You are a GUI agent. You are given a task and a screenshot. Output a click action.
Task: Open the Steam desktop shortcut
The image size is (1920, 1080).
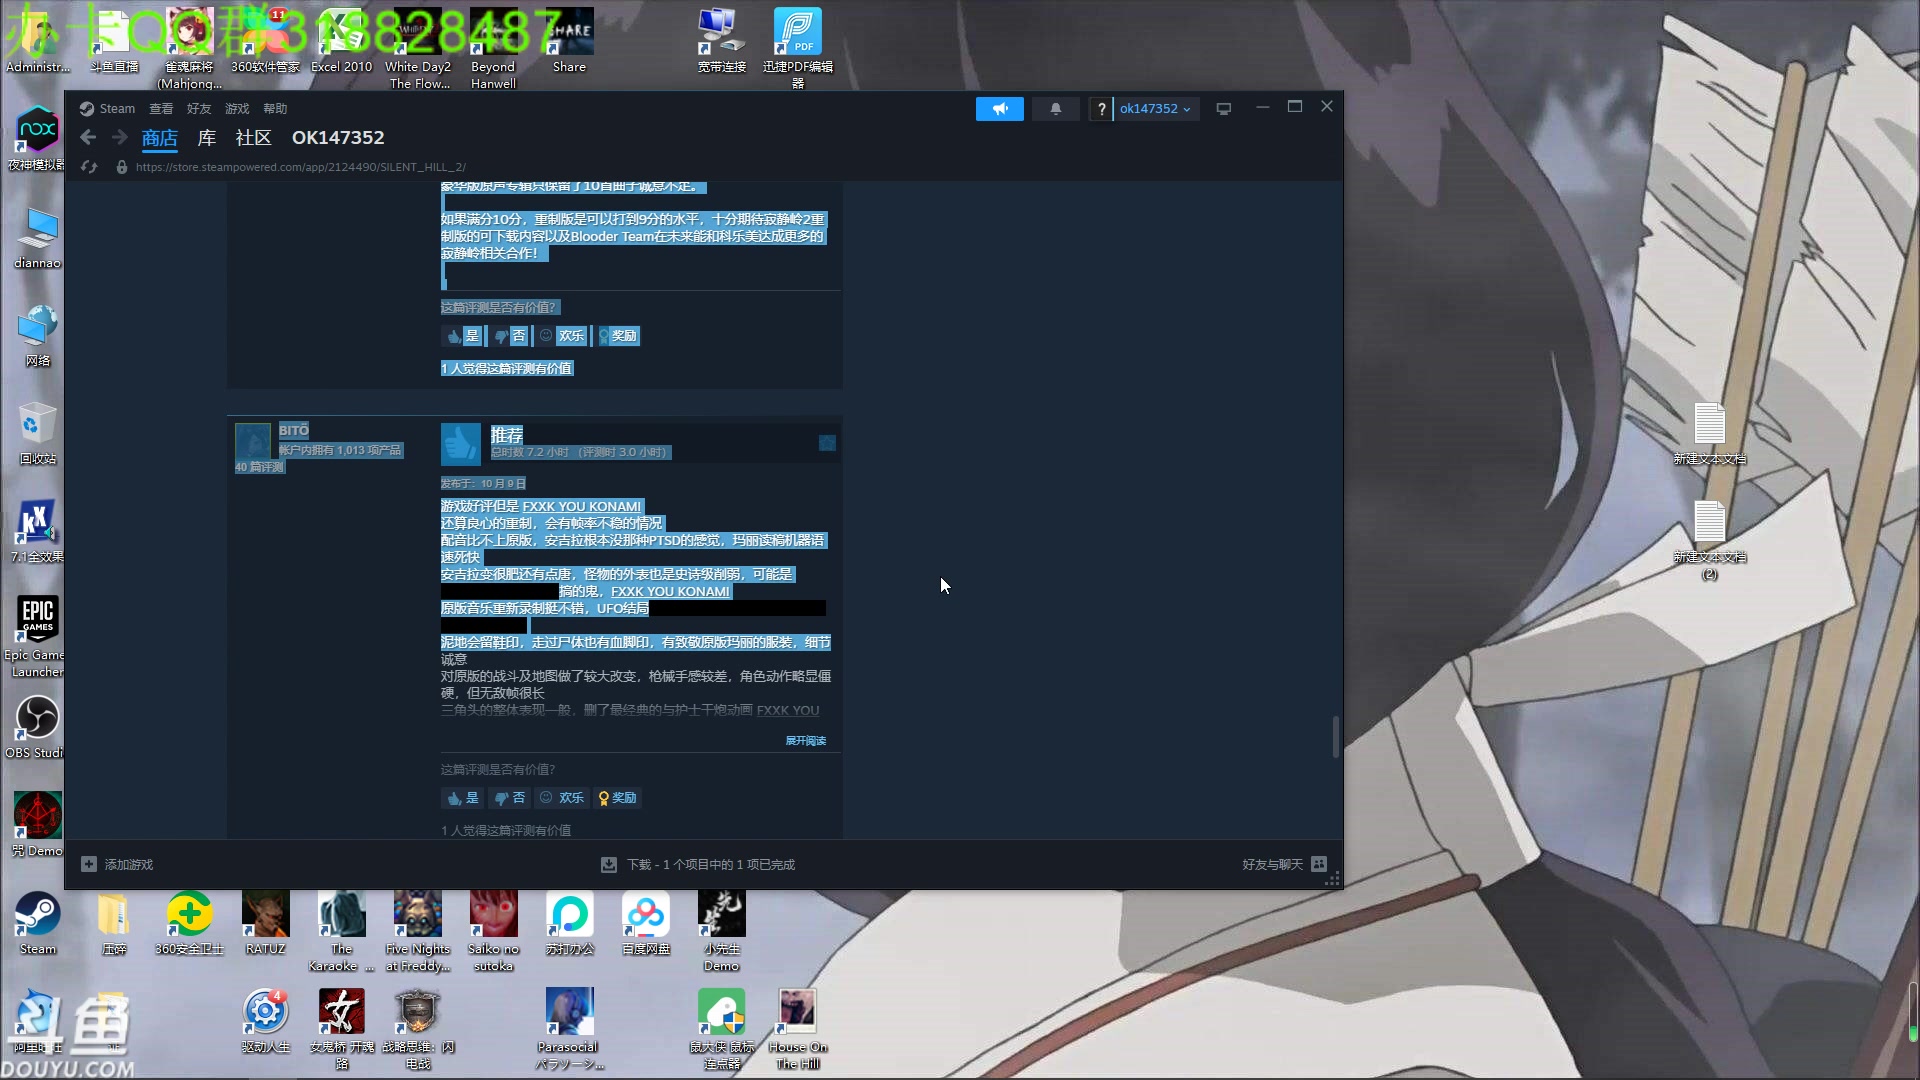(37, 924)
